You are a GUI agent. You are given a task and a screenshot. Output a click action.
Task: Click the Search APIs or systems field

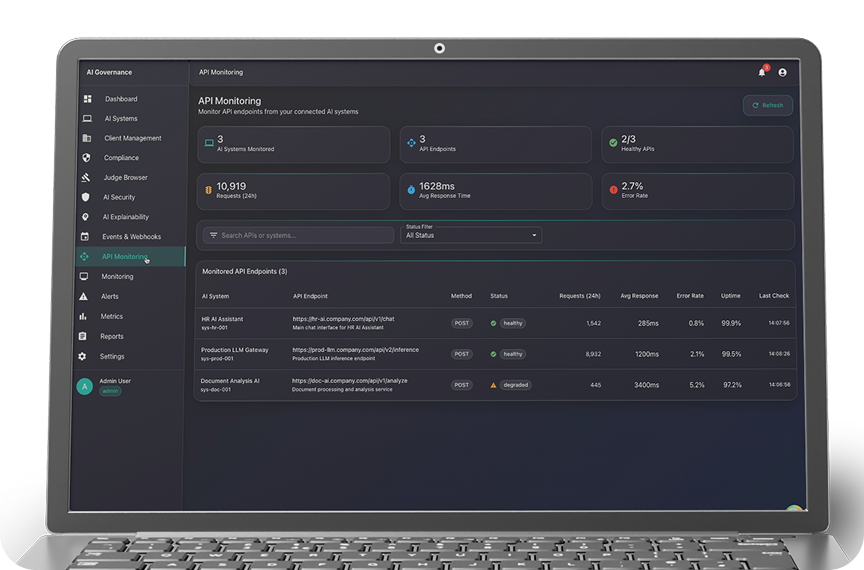(x=299, y=235)
